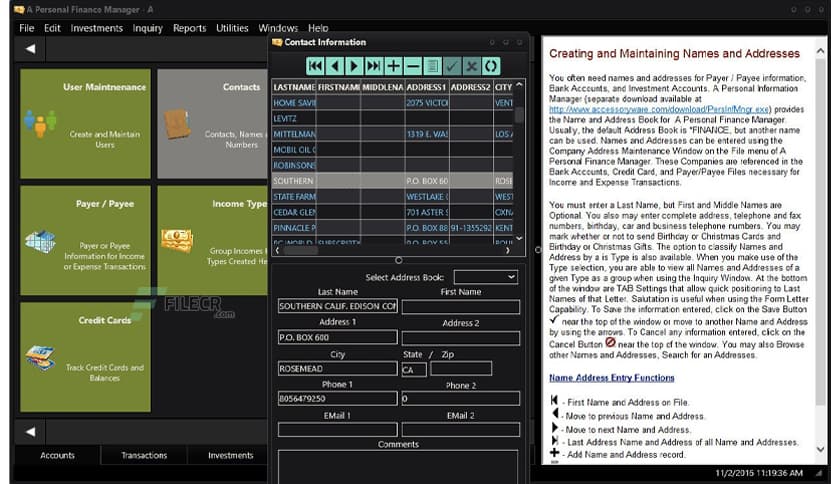The image size is (836, 484).
Task: Click the edit record toolbar icon
Action: (432, 66)
